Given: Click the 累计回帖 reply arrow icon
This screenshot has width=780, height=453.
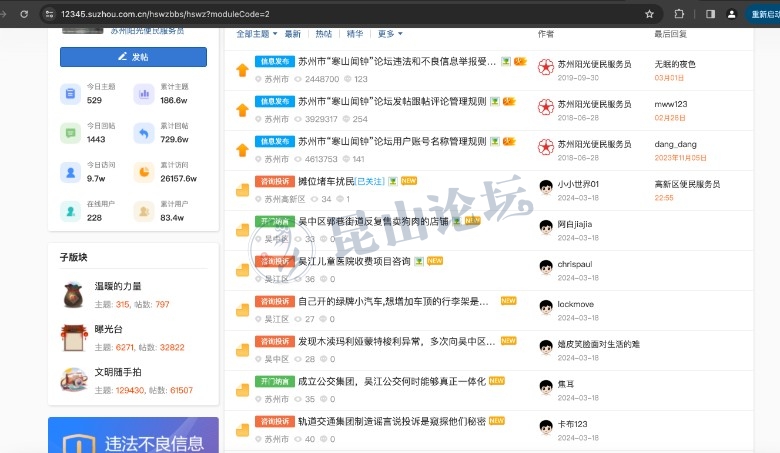Looking at the screenshot, I should (x=144, y=133).
